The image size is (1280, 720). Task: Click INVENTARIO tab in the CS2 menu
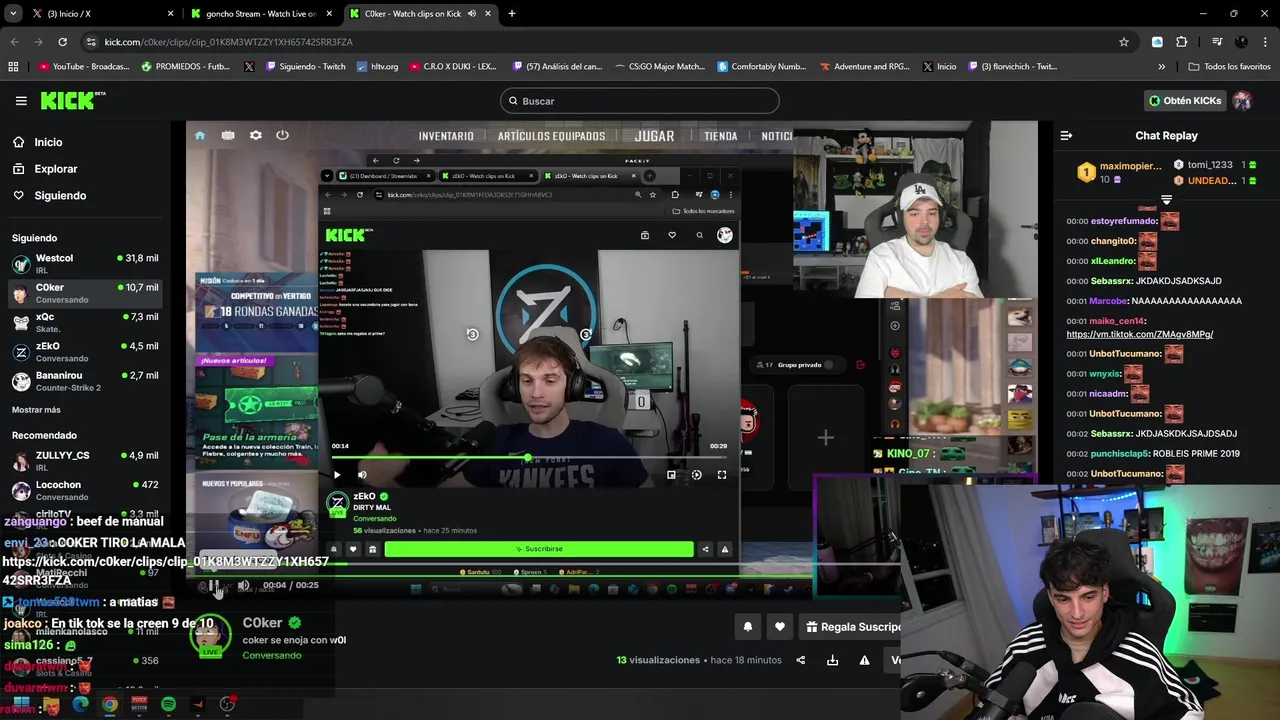[446, 137]
